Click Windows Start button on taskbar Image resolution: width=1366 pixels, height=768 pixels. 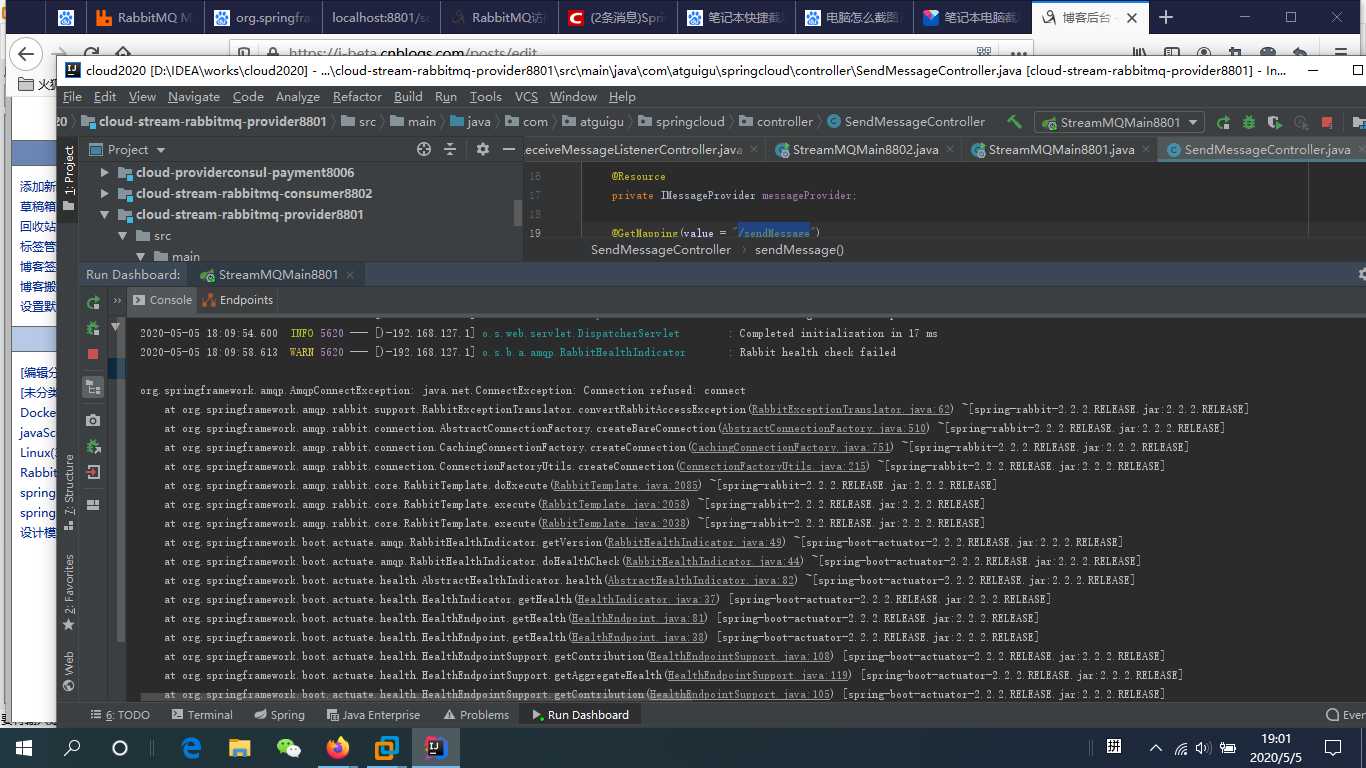pyautogui.click(x=23, y=747)
